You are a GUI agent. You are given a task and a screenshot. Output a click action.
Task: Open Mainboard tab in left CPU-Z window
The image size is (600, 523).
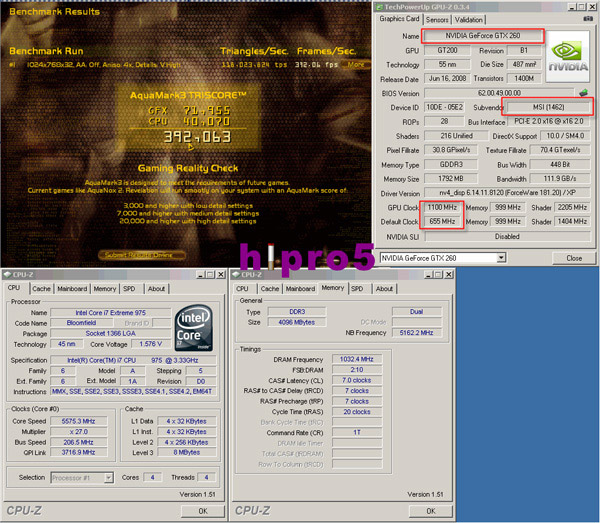coord(72,289)
